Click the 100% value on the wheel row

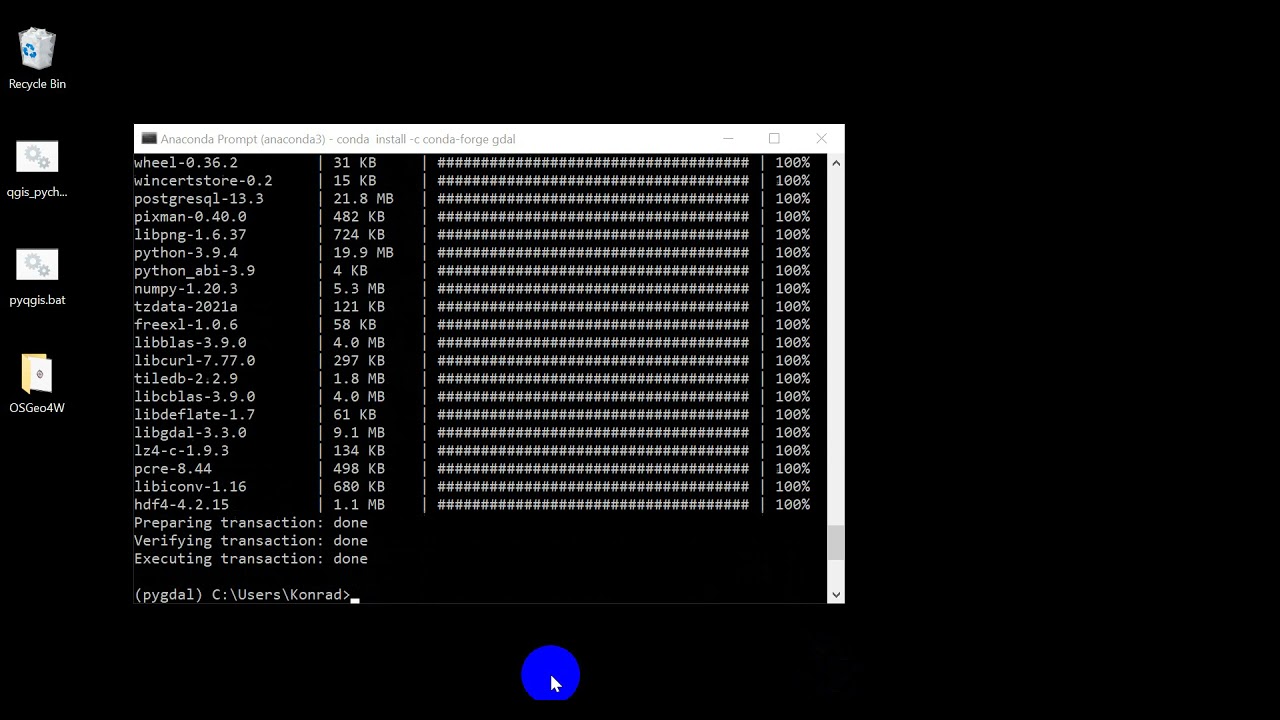click(792, 163)
